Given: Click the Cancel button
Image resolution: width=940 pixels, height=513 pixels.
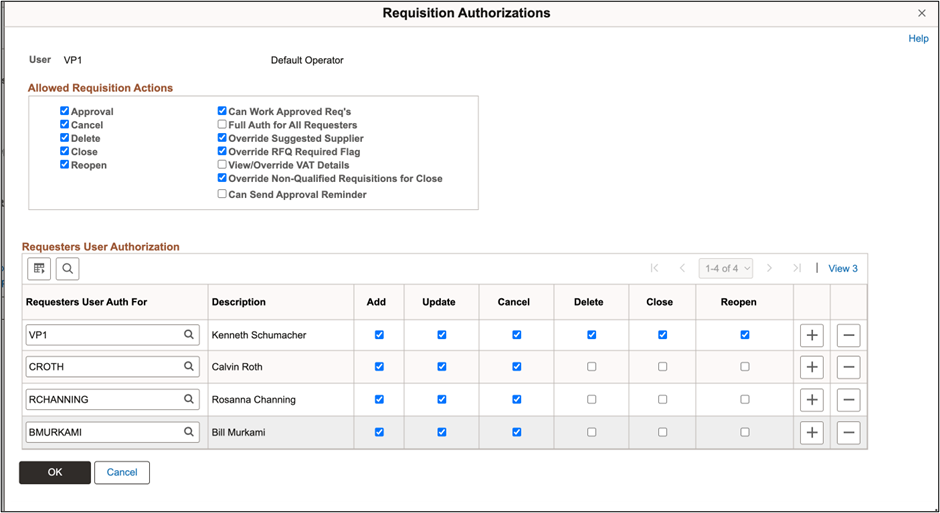Looking at the screenshot, I should tap(122, 472).
